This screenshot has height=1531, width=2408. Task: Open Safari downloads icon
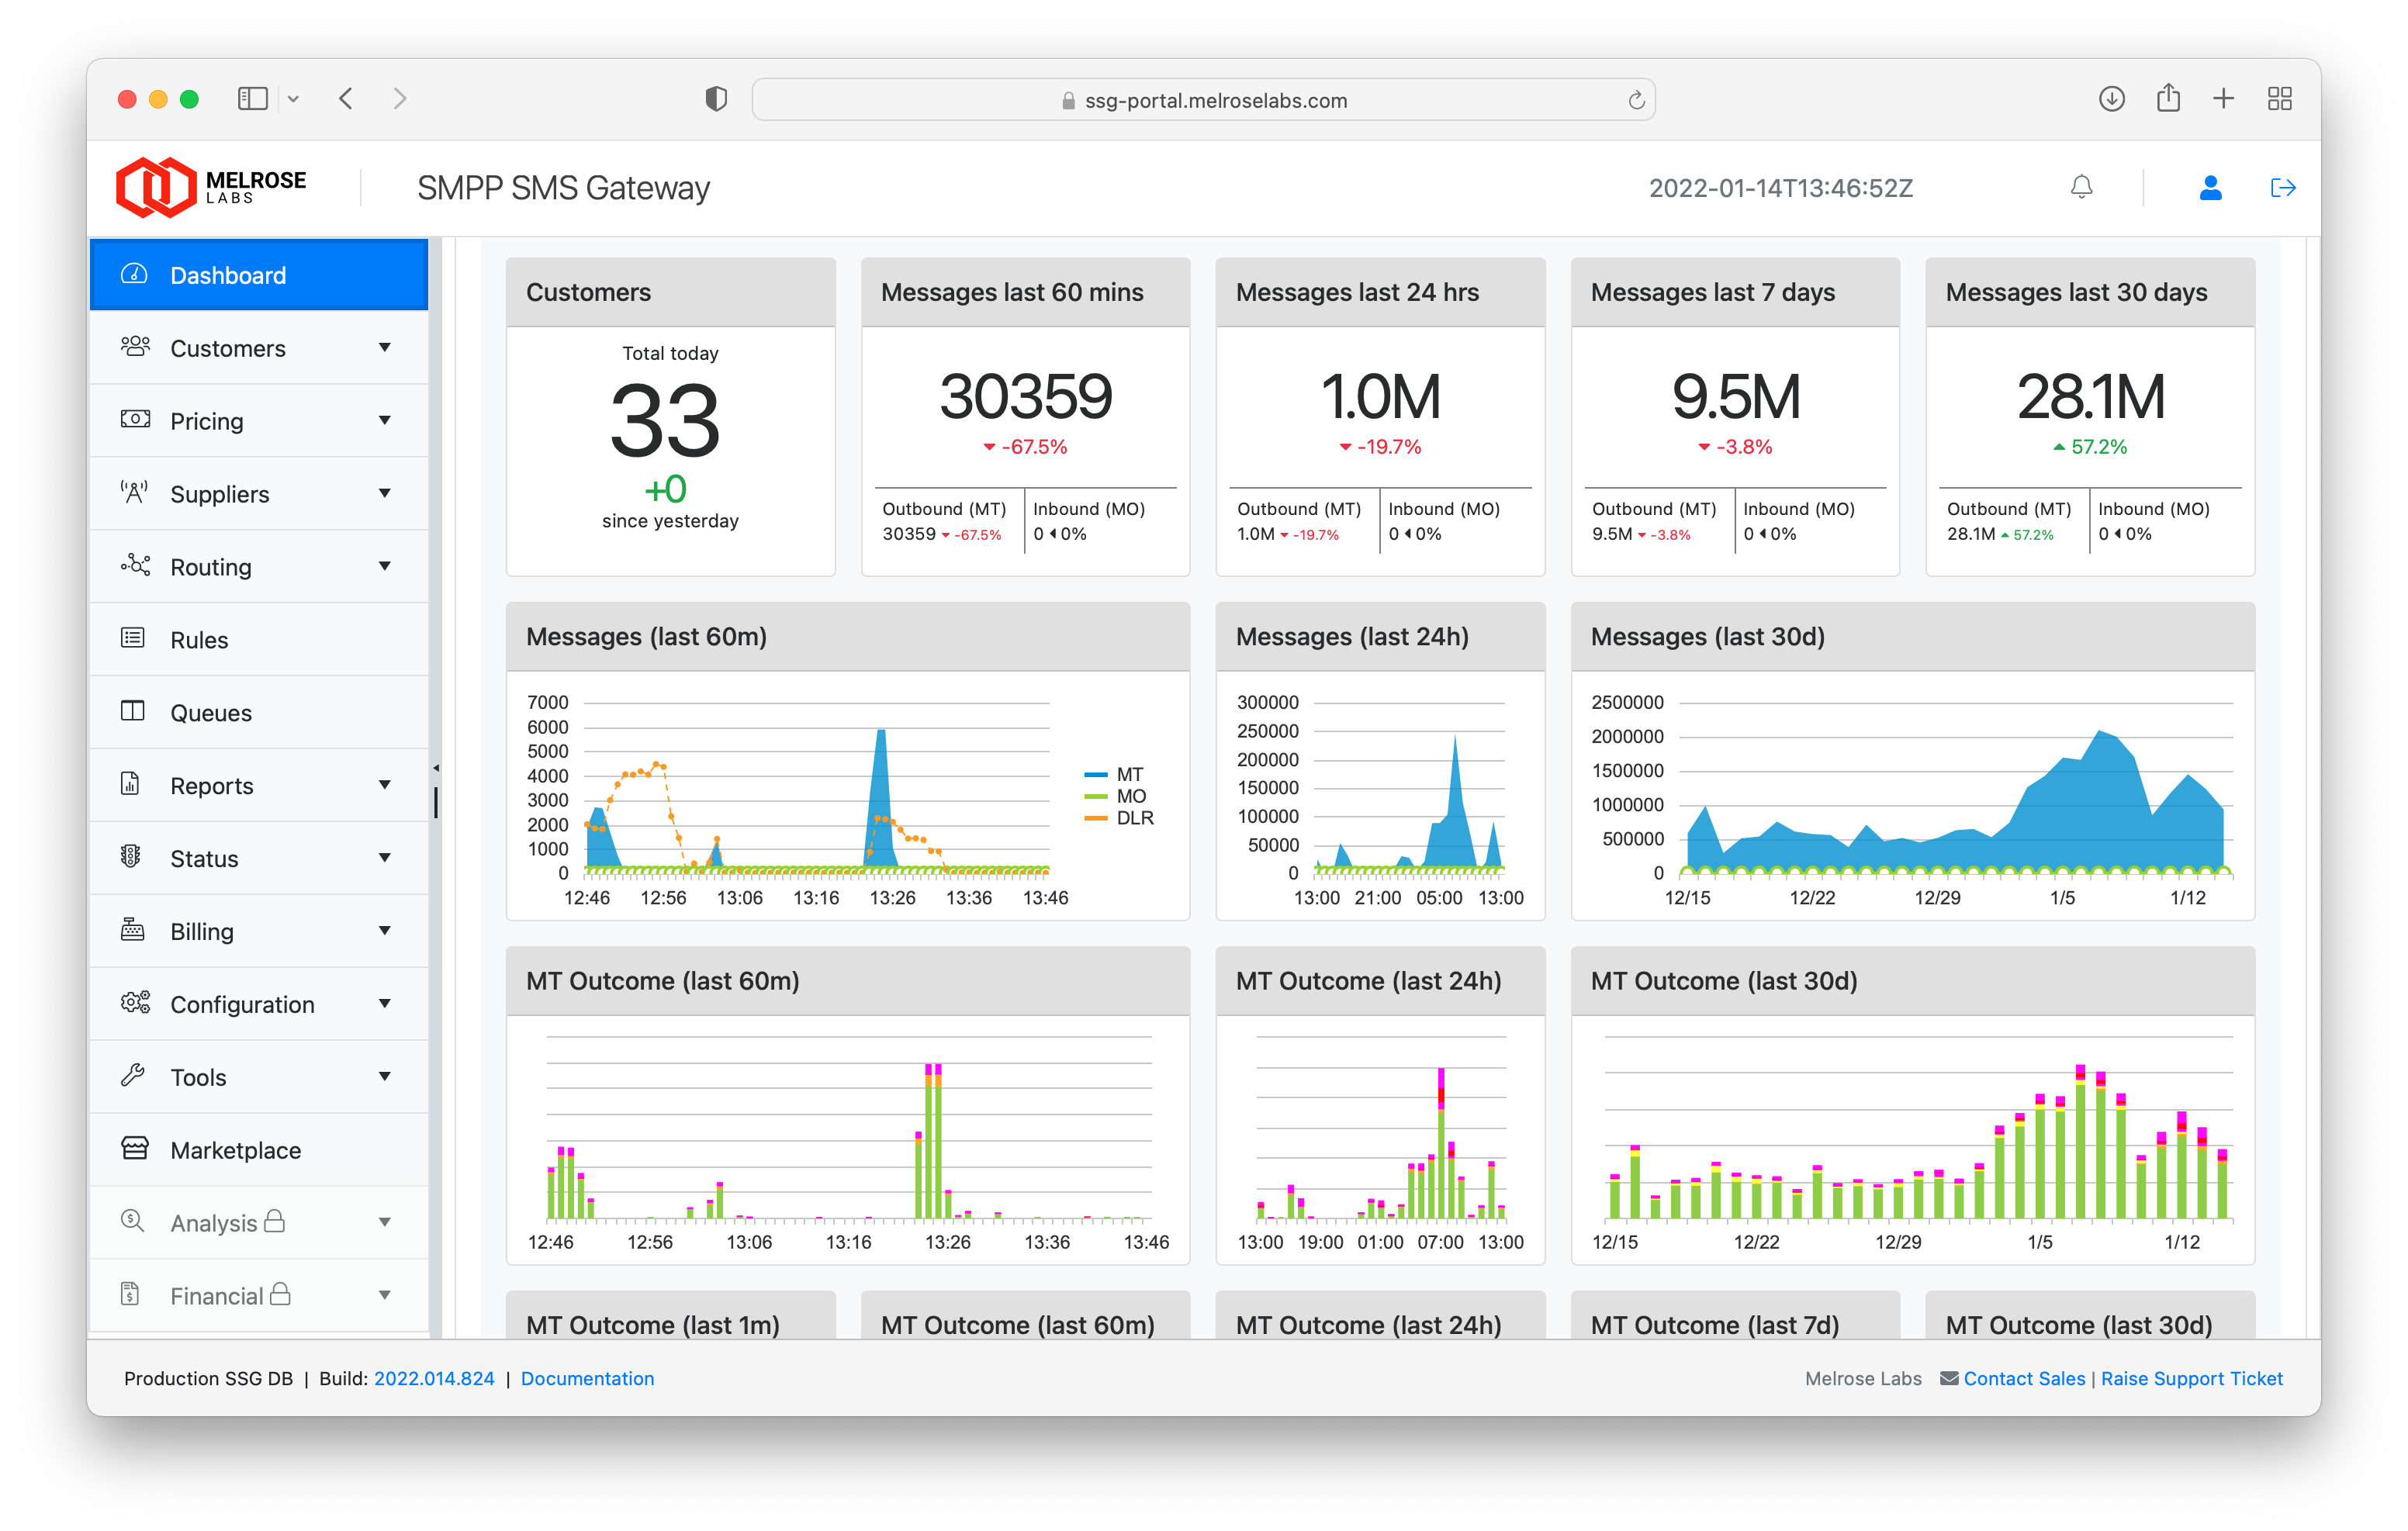click(2111, 99)
